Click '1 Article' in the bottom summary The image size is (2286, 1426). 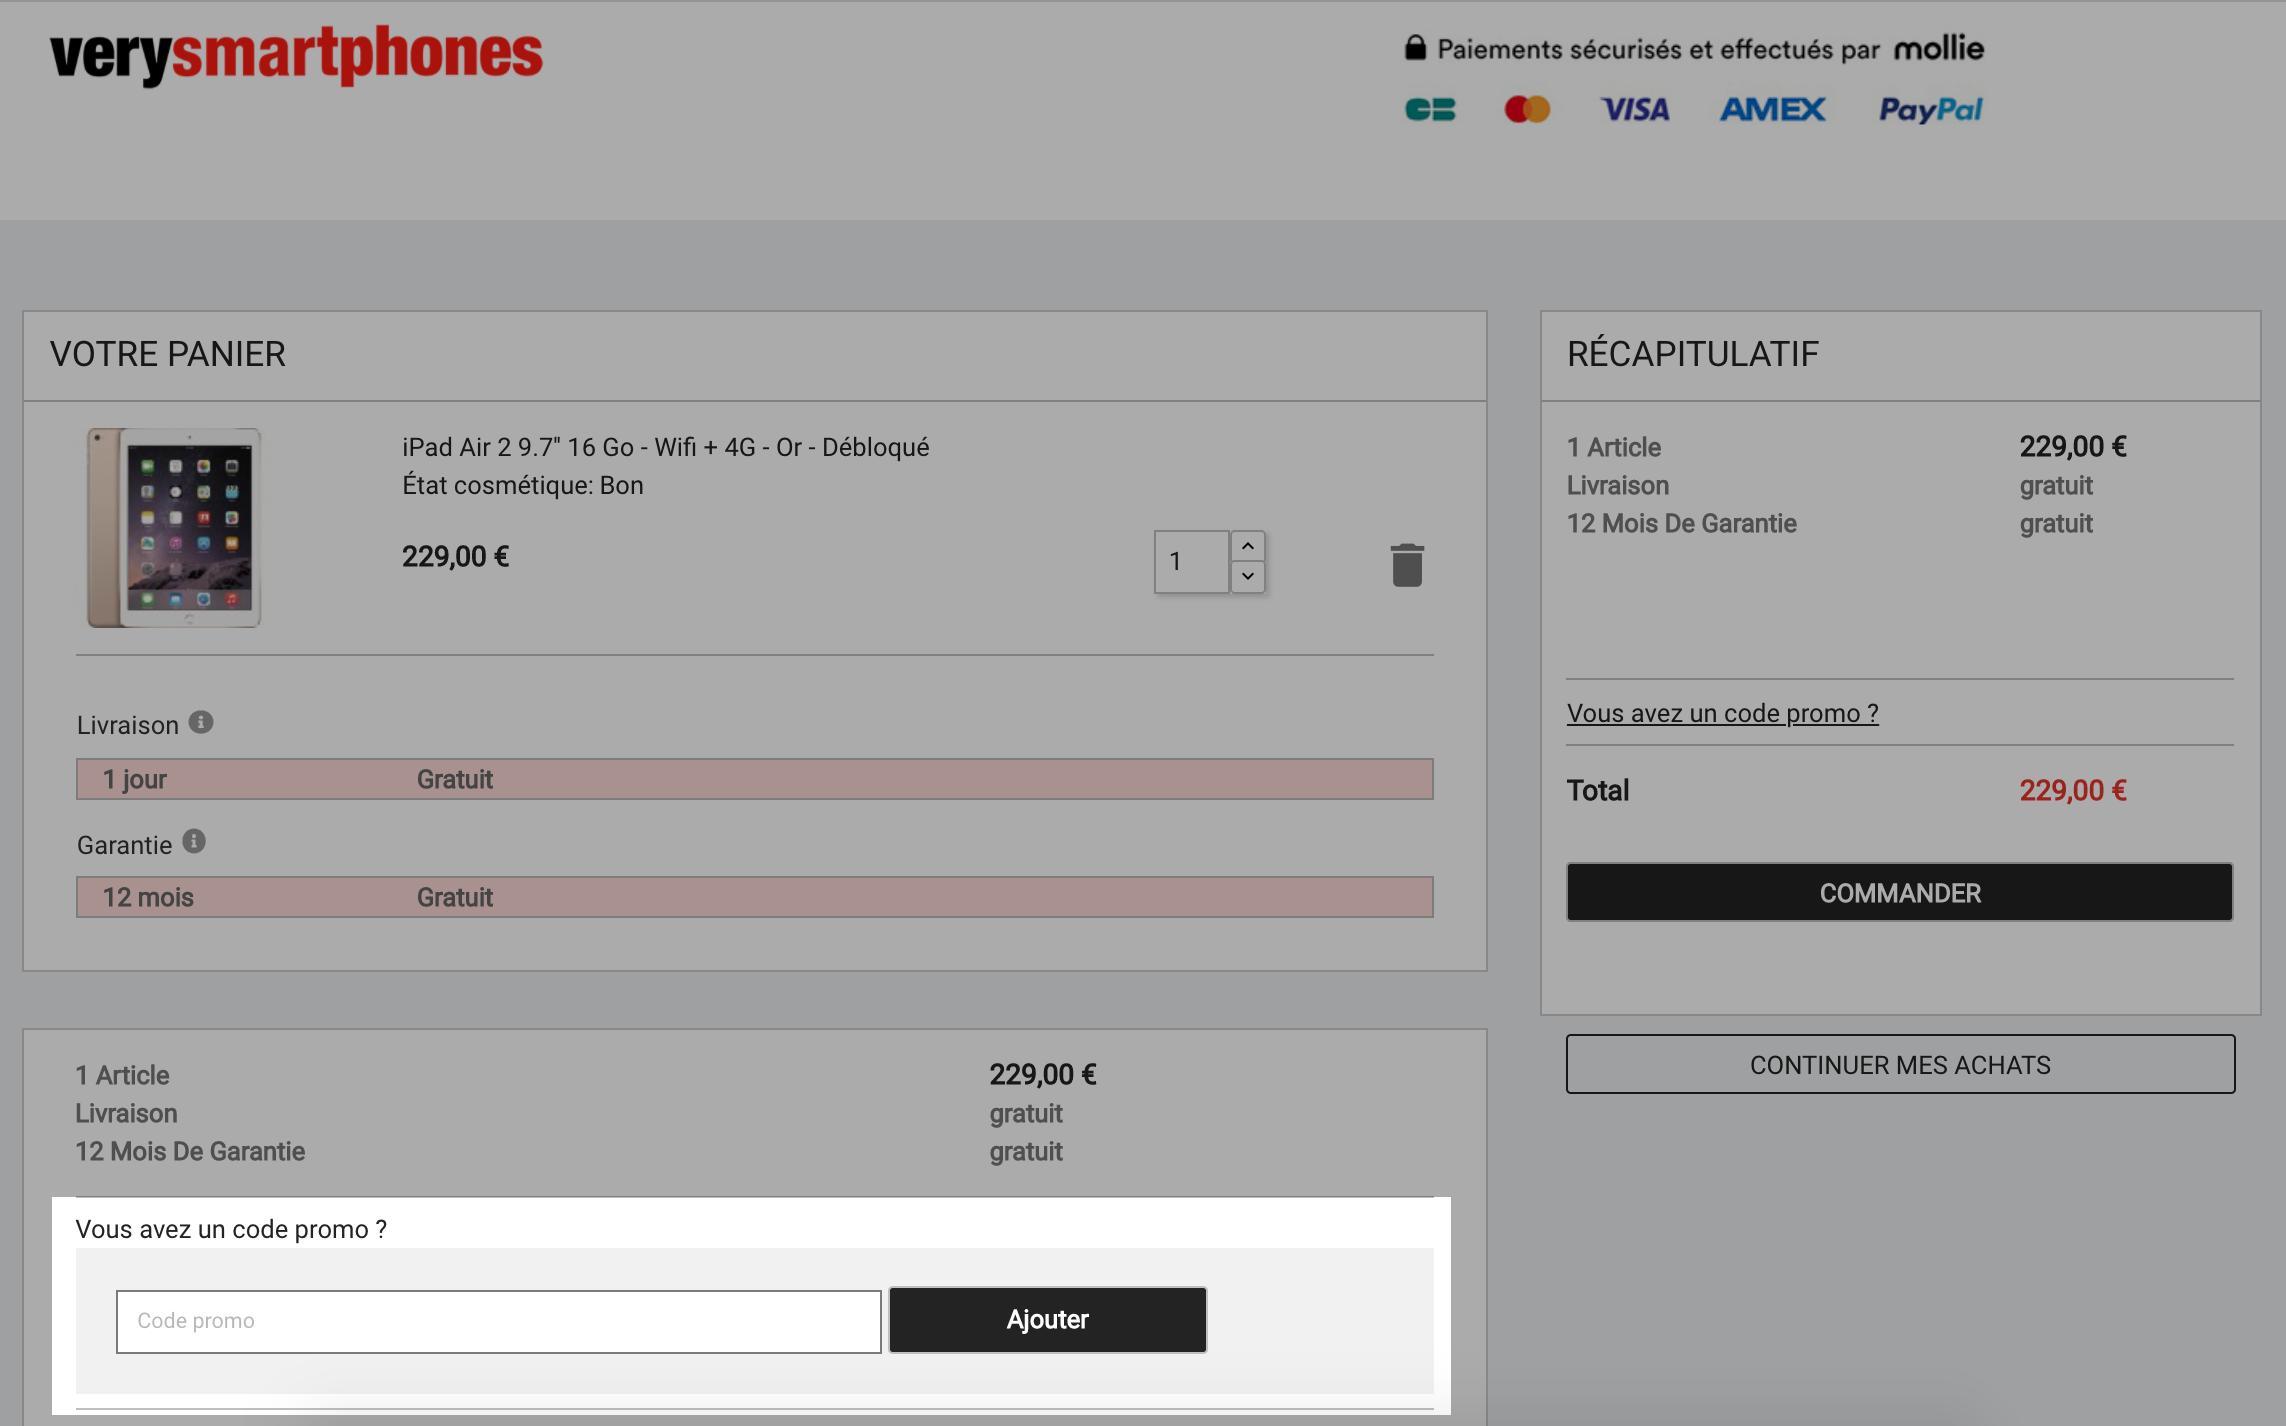click(122, 1075)
